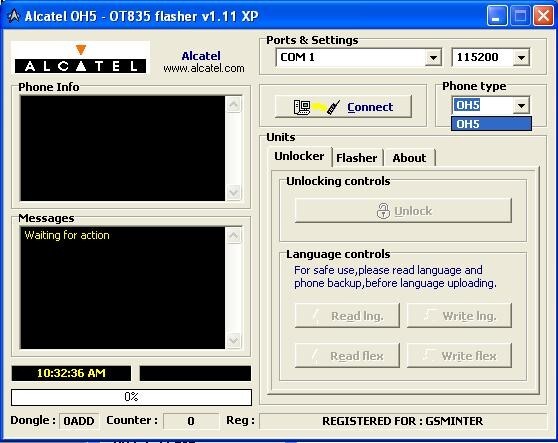Click 'REGISTERED FOR : GSMINTER' status text
This screenshot has width=558, height=443.
402,421
